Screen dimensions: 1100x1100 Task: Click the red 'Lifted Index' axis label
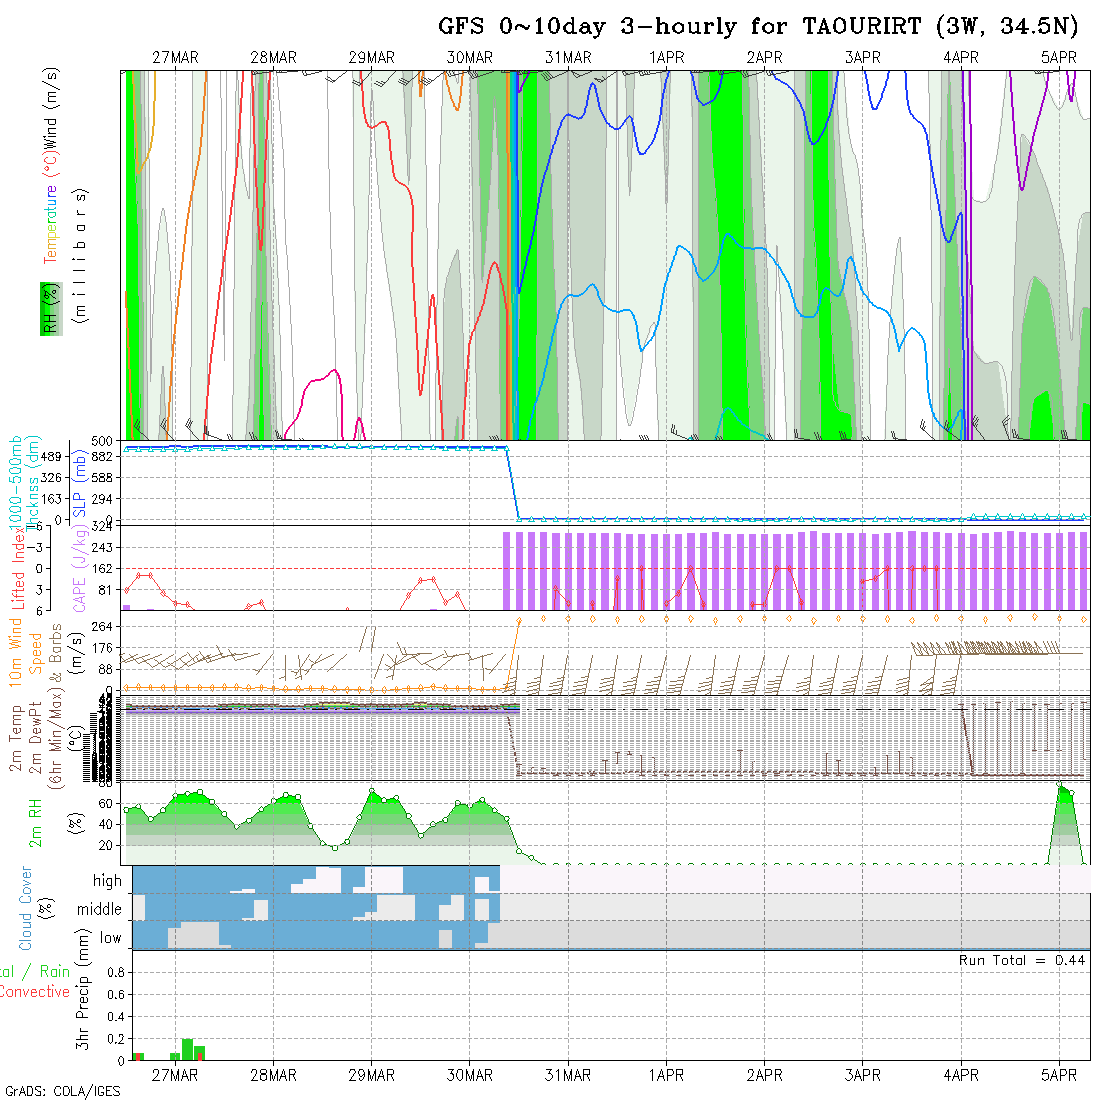[x=18, y=570]
